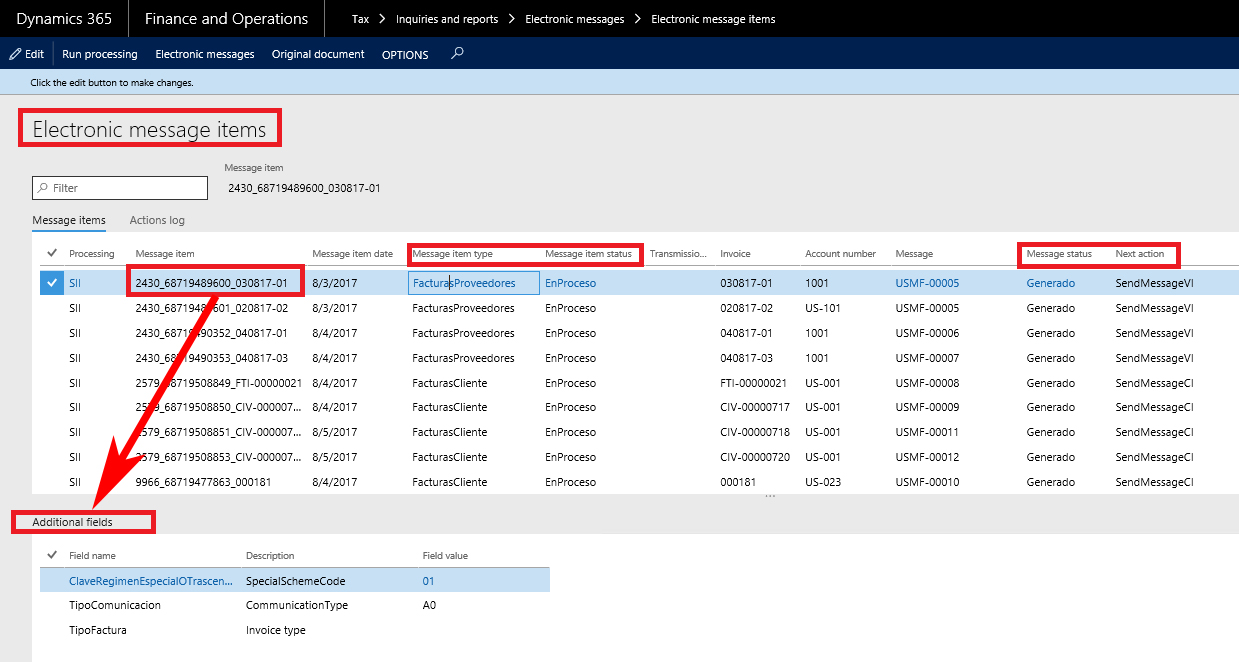1239x662 pixels.
Task: Open message link USMF-00007
Action: (927, 358)
